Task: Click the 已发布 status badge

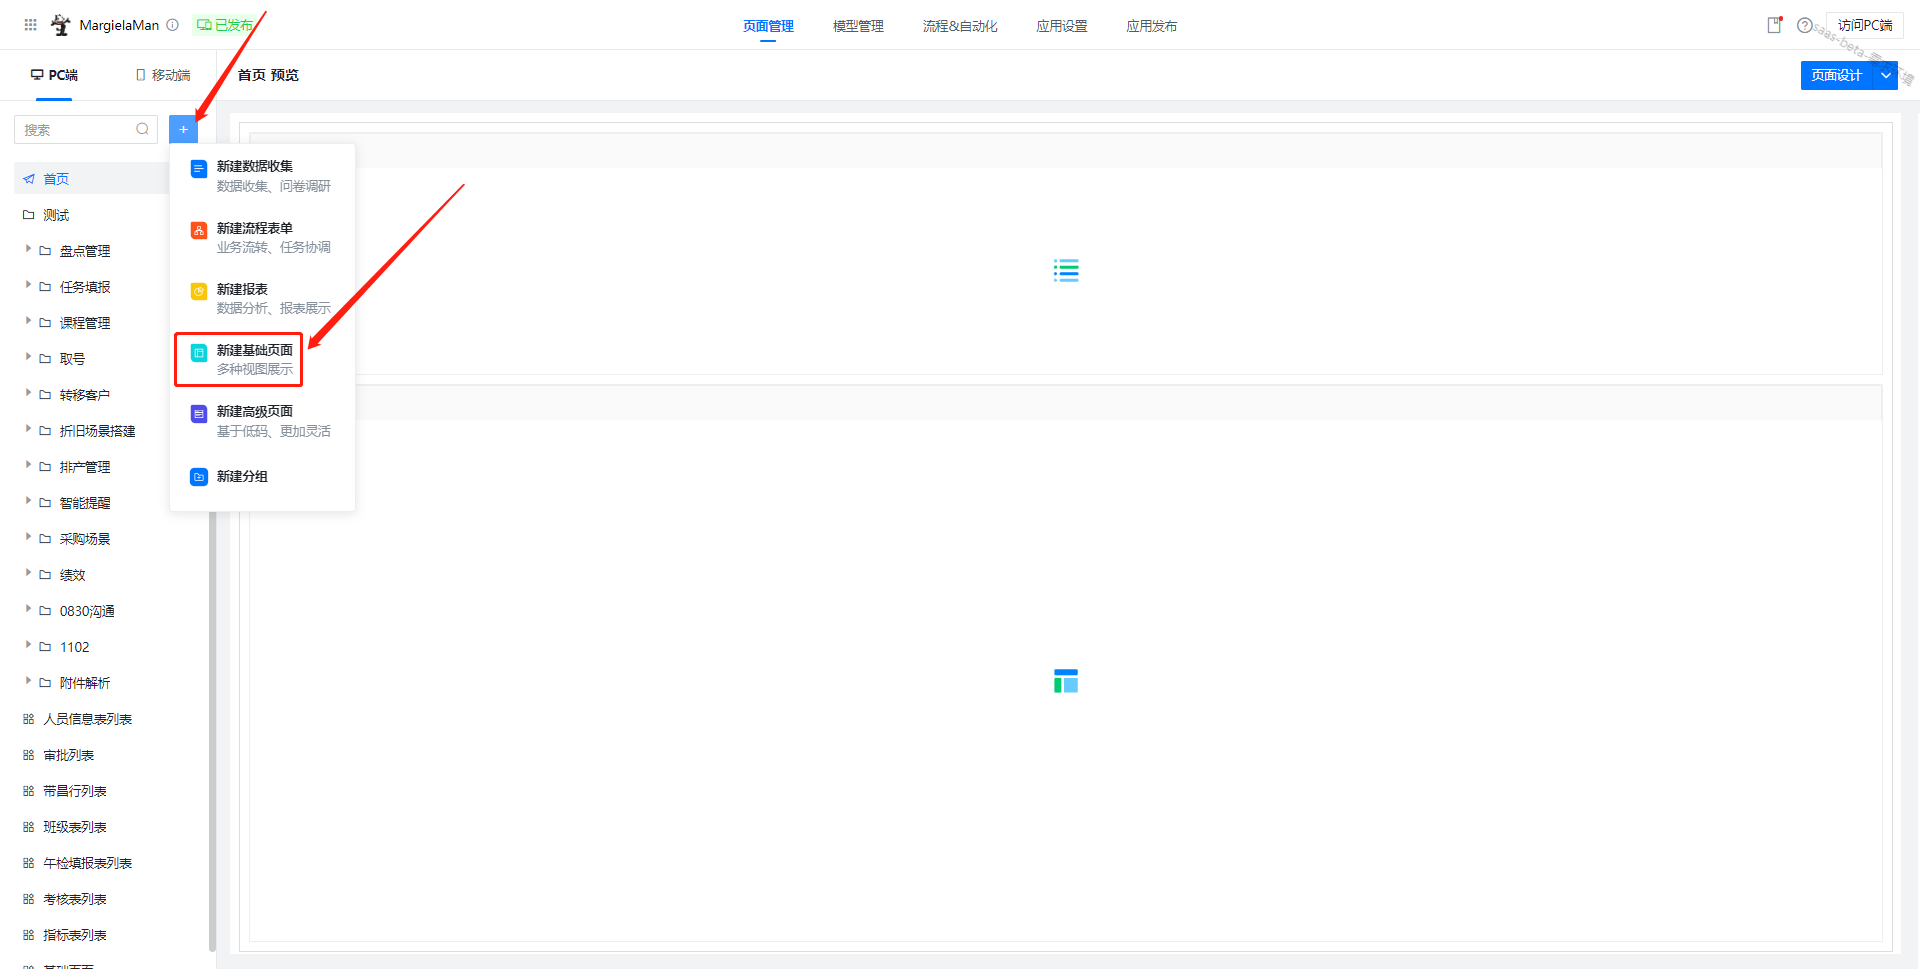Action: pos(224,25)
